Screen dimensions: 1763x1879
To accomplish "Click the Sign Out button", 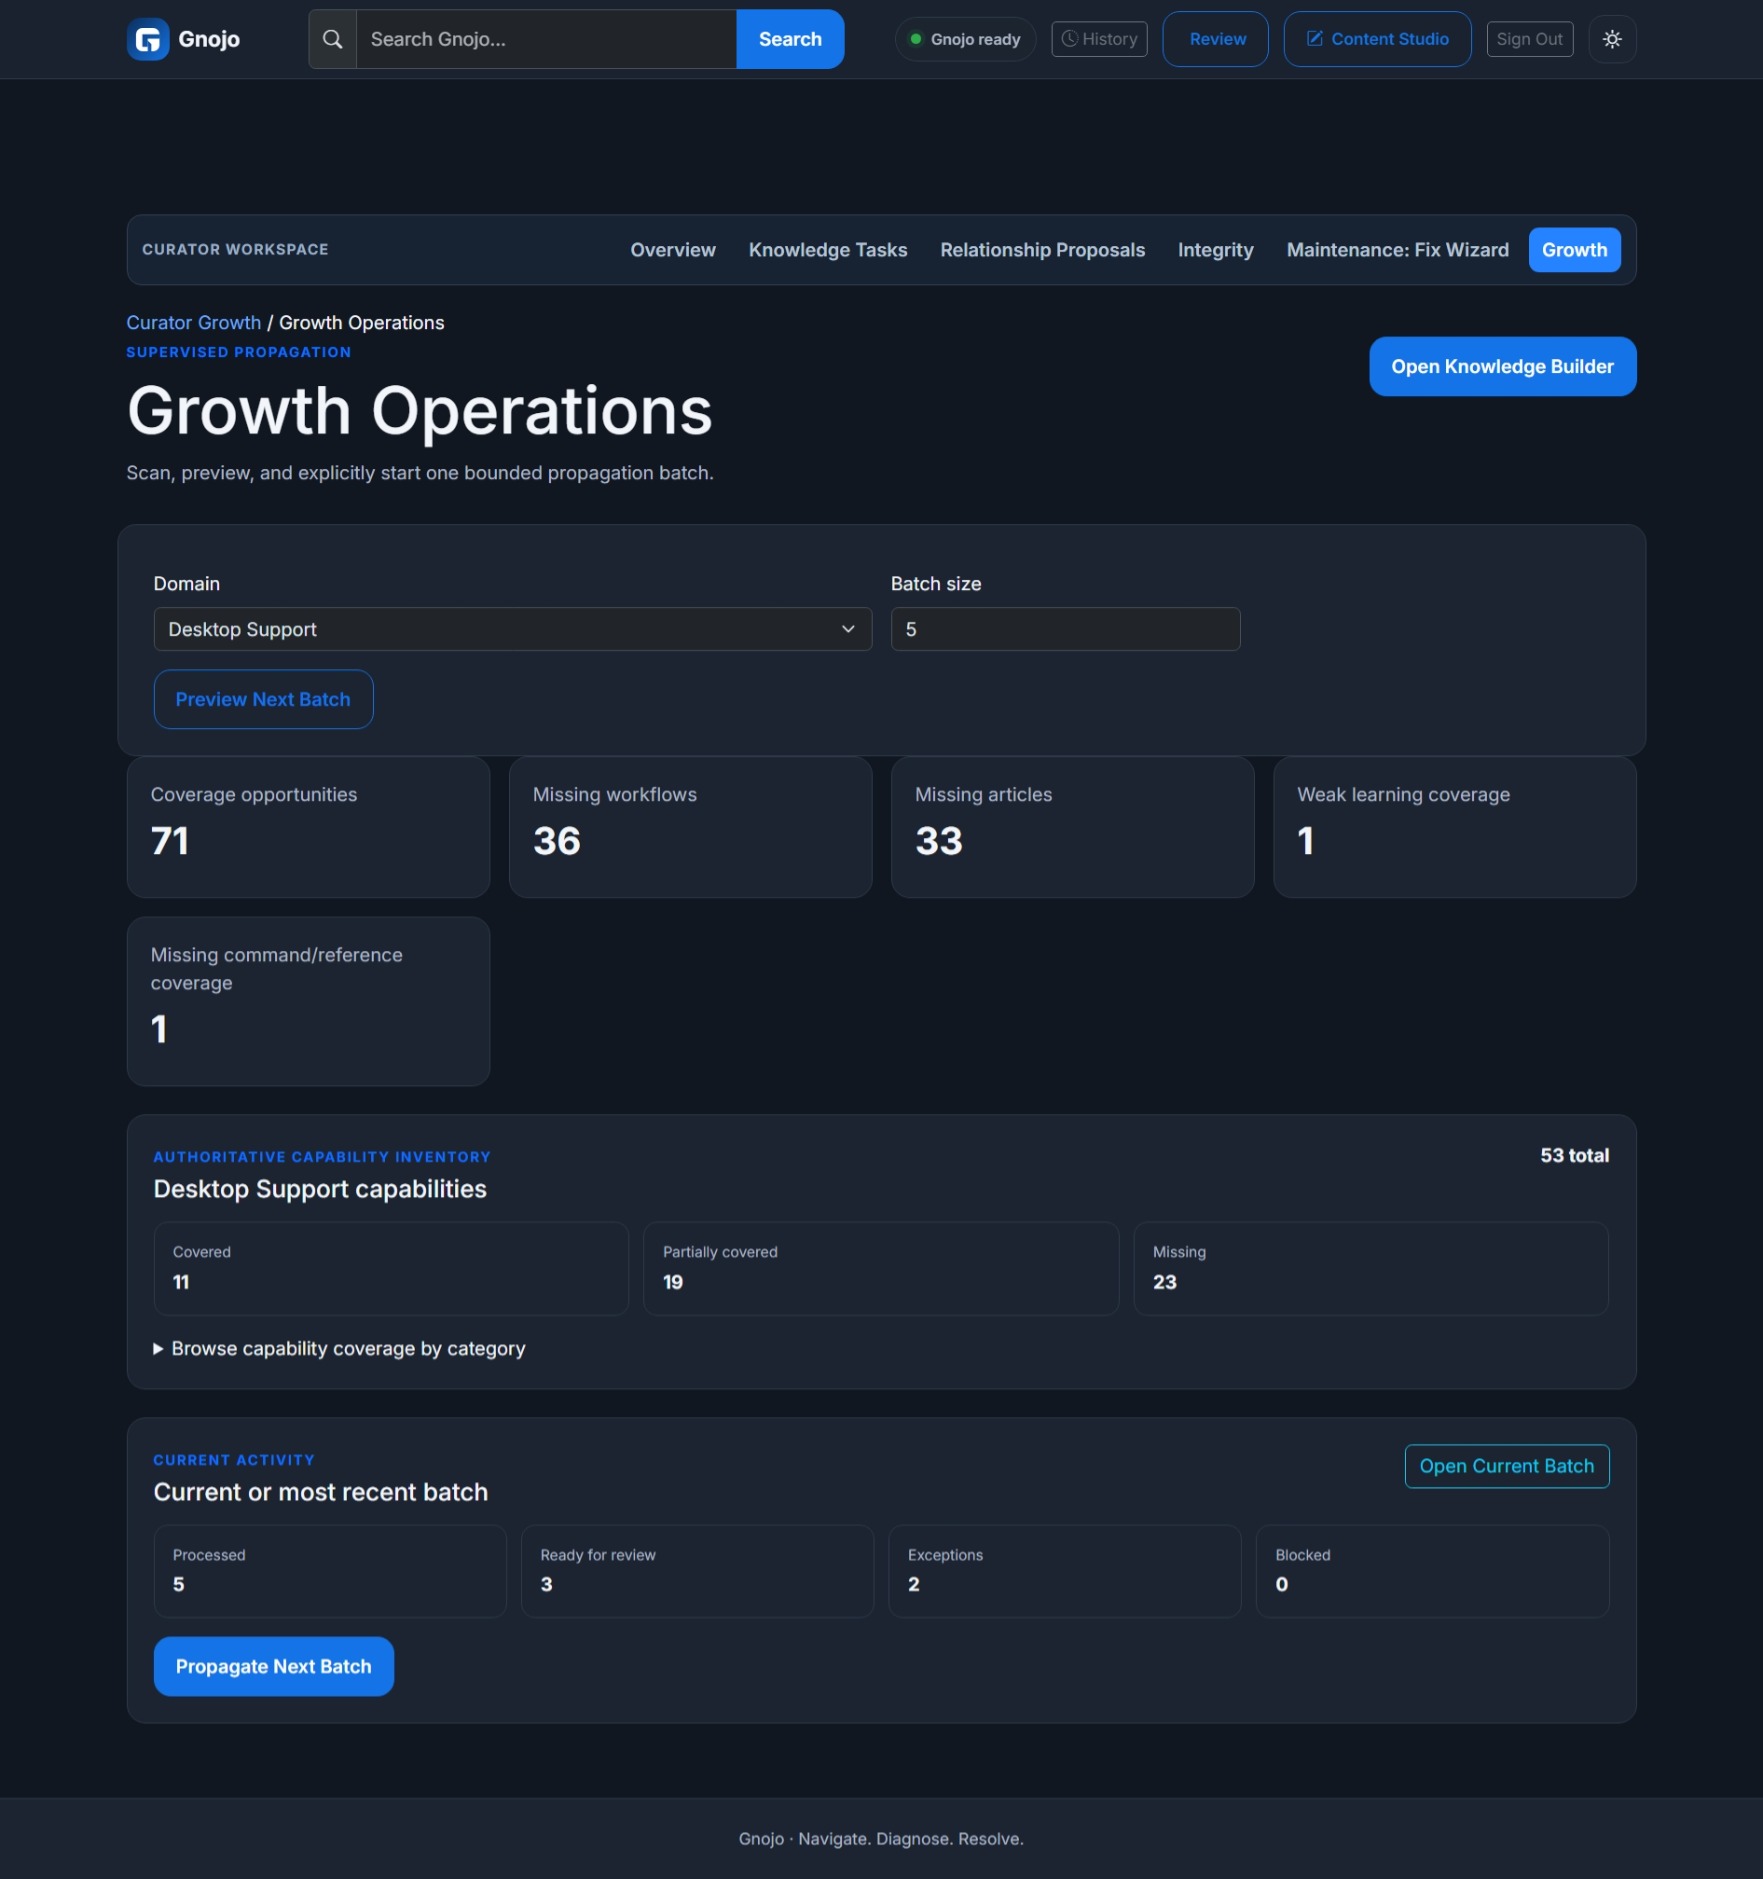I will [x=1529, y=39].
